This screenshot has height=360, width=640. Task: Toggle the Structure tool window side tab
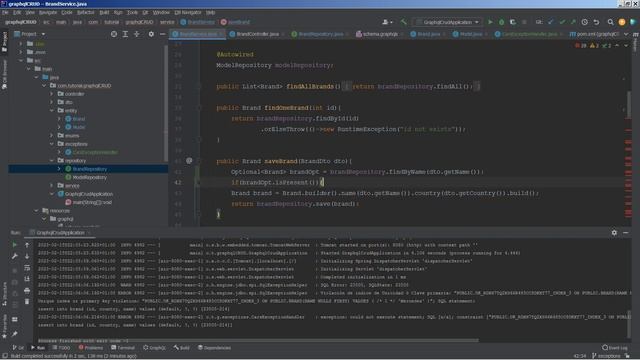coord(4,294)
